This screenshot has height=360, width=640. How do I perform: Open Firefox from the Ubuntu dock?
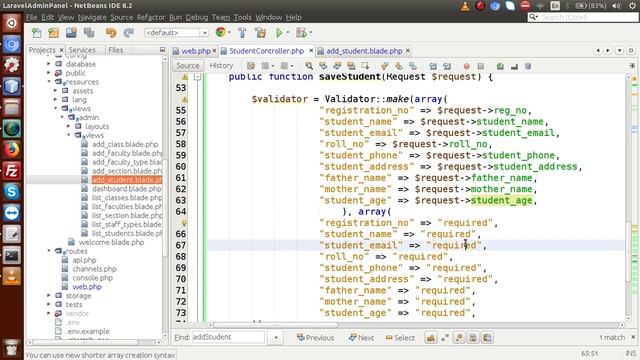pos(11,150)
